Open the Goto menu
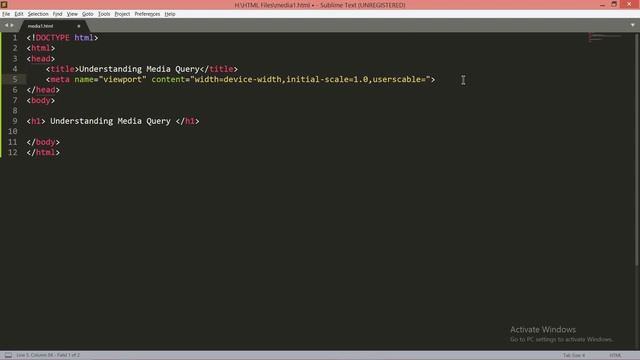This screenshot has width=640, height=360. (x=88, y=14)
